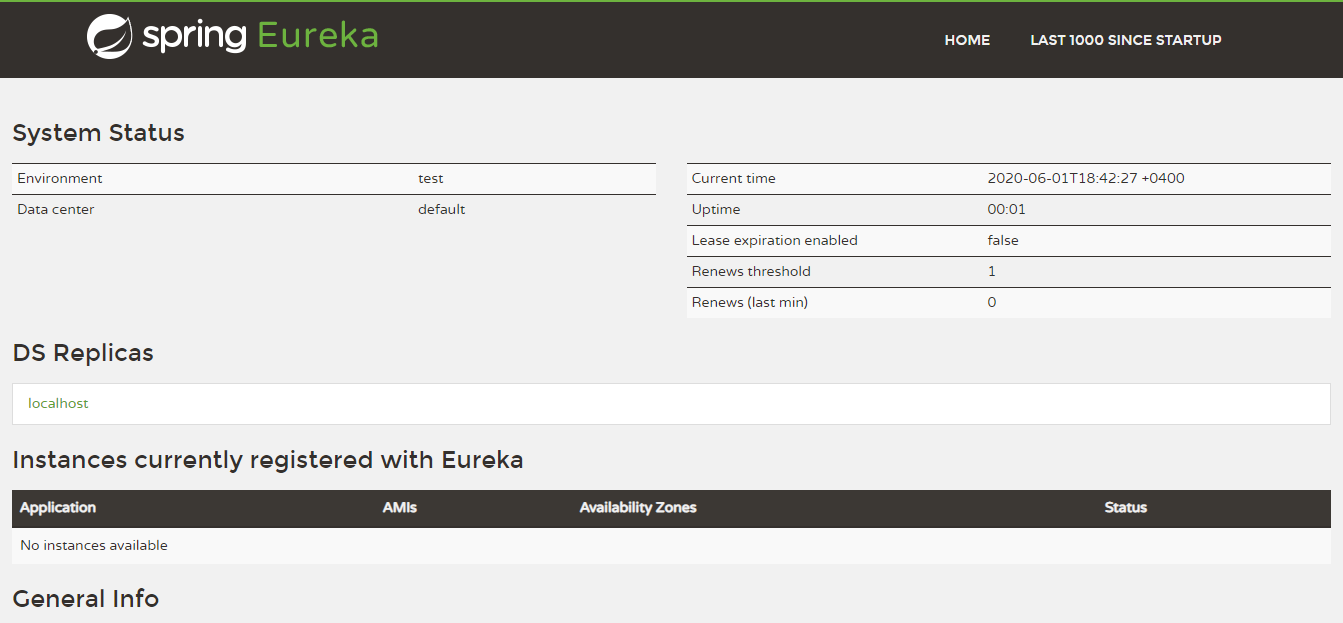This screenshot has height=623, width=1343.
Task: Select the Renews (last min) label
Action: (750, 302)
